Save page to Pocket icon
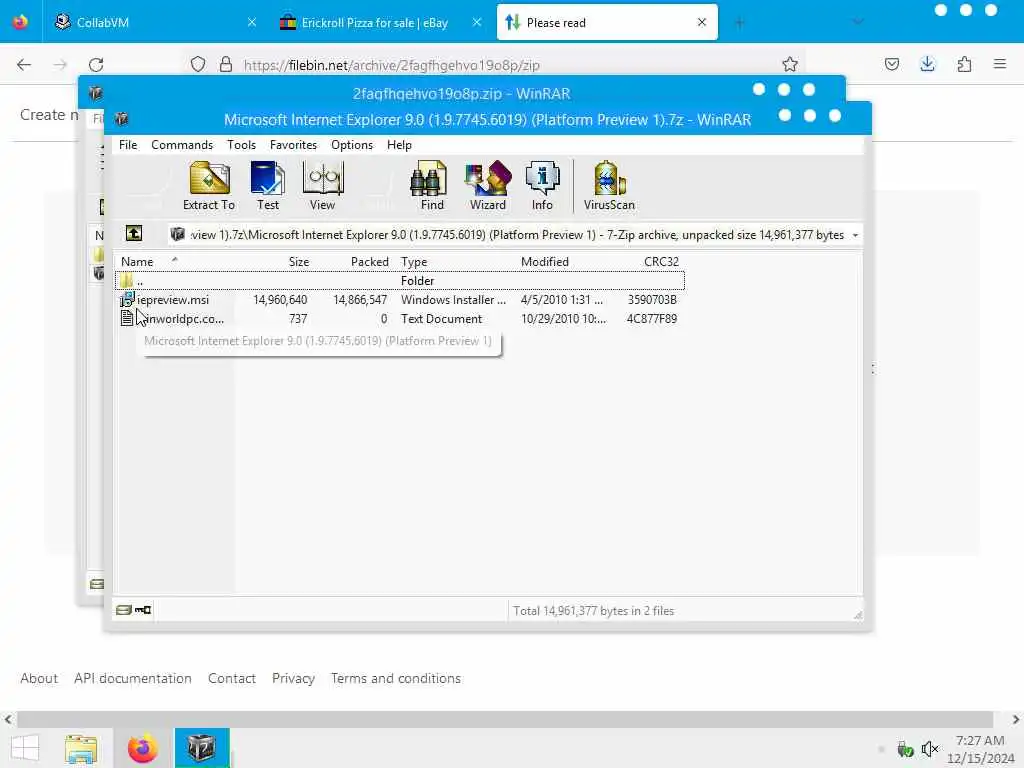The height and width of the screenshot is (768, 1024). coord(891,64)
